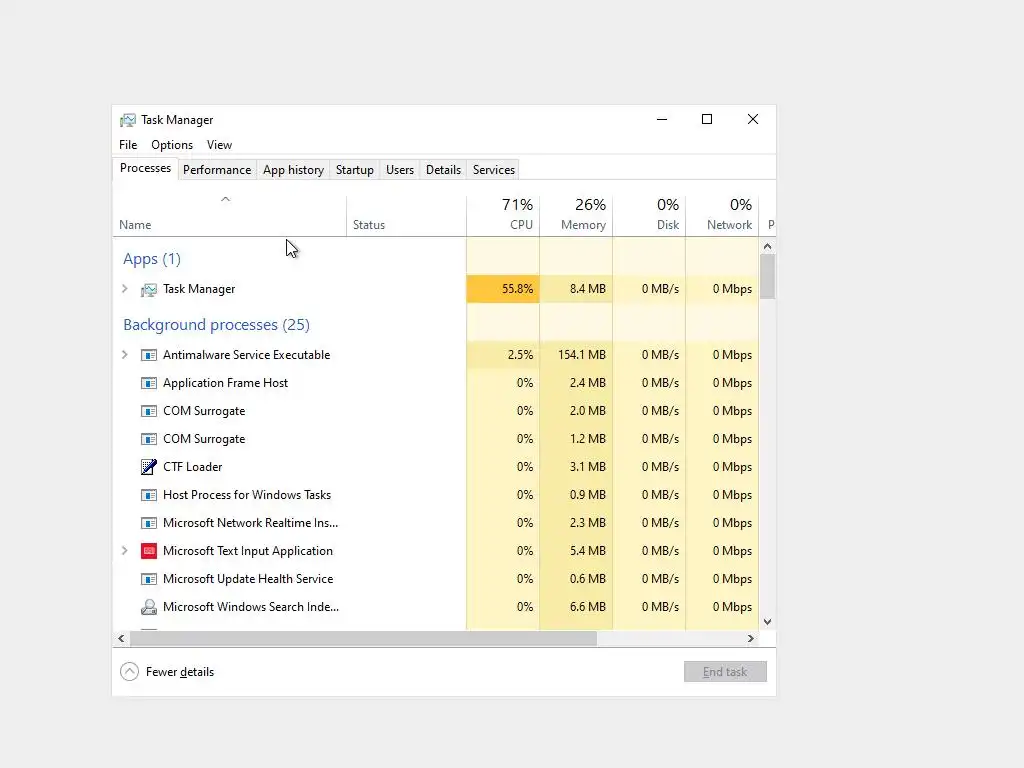Image resolution: width=1024 pixels, height=768 pixels.
Task: Open the File menu
Action: pos(128,145)
